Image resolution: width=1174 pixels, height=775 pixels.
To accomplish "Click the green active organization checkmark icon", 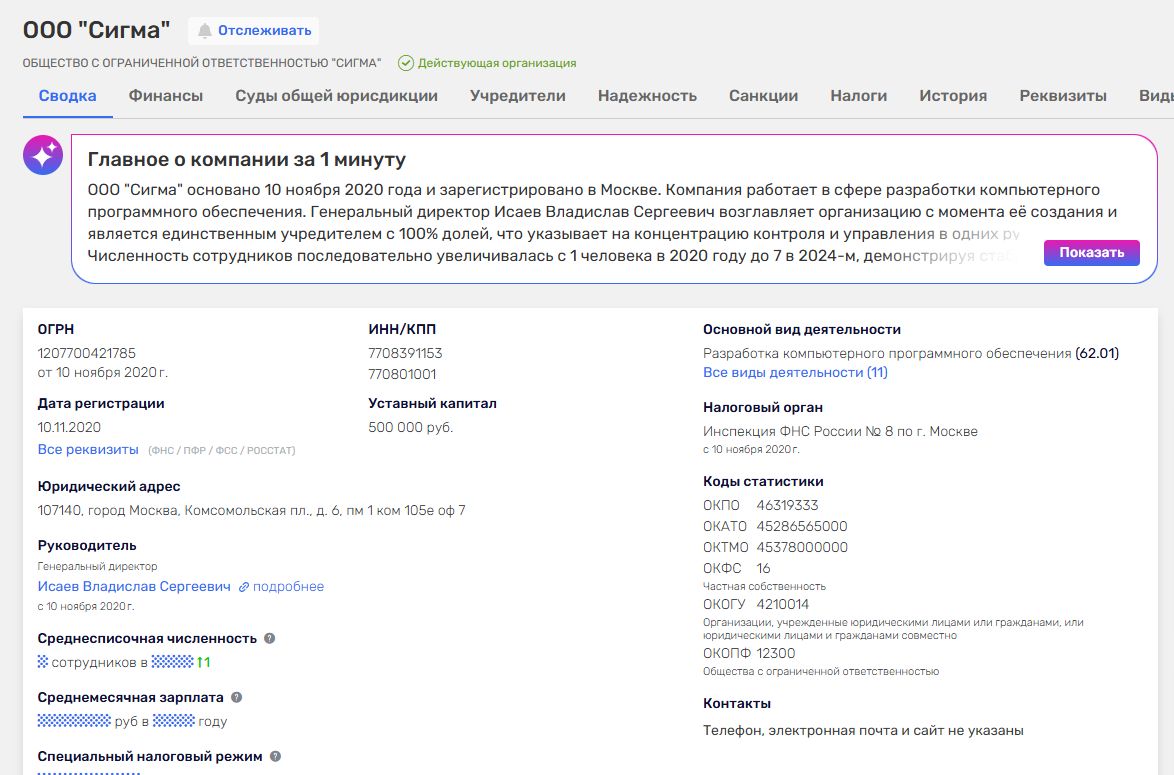I will point(406,63).
